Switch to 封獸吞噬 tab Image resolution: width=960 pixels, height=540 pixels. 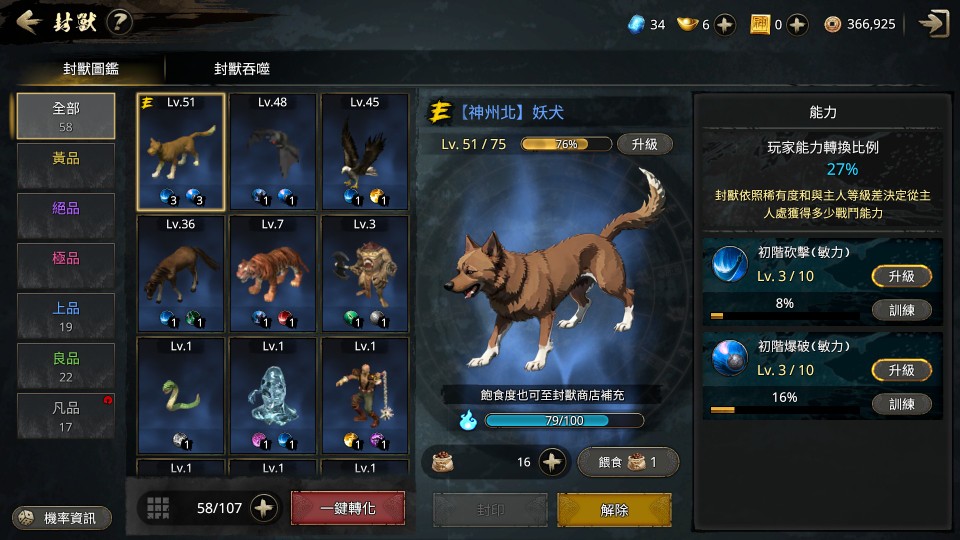[242, 69]
